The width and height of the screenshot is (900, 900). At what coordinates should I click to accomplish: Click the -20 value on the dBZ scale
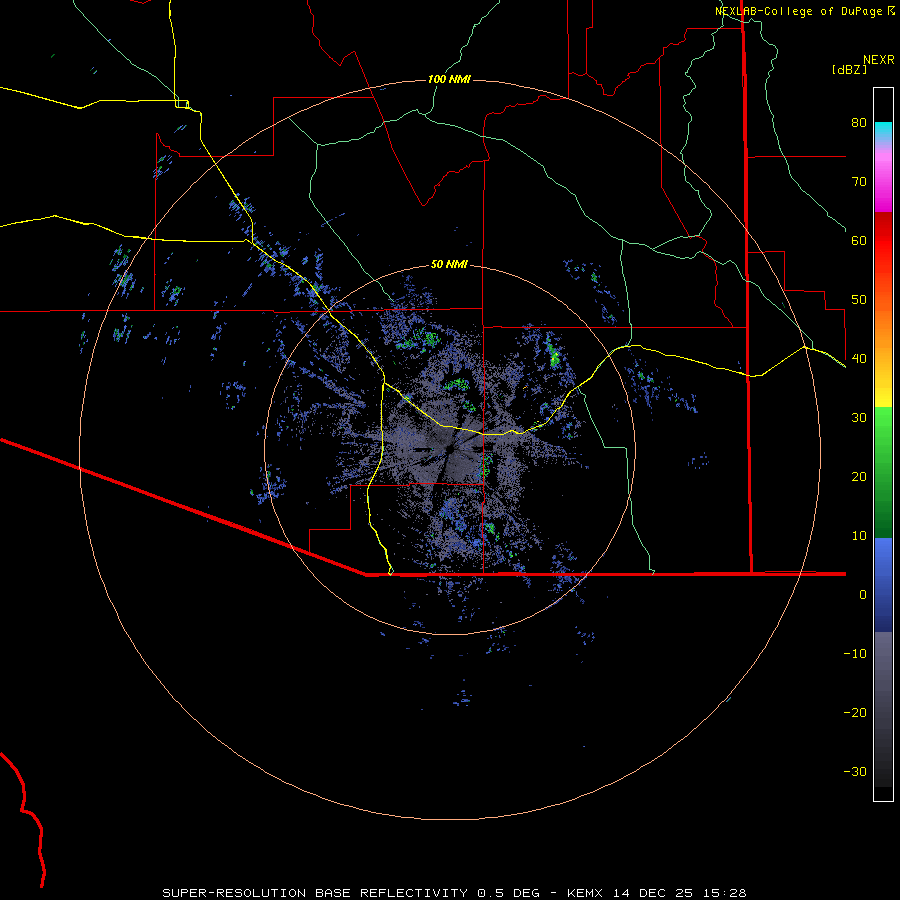click(855, 712)
